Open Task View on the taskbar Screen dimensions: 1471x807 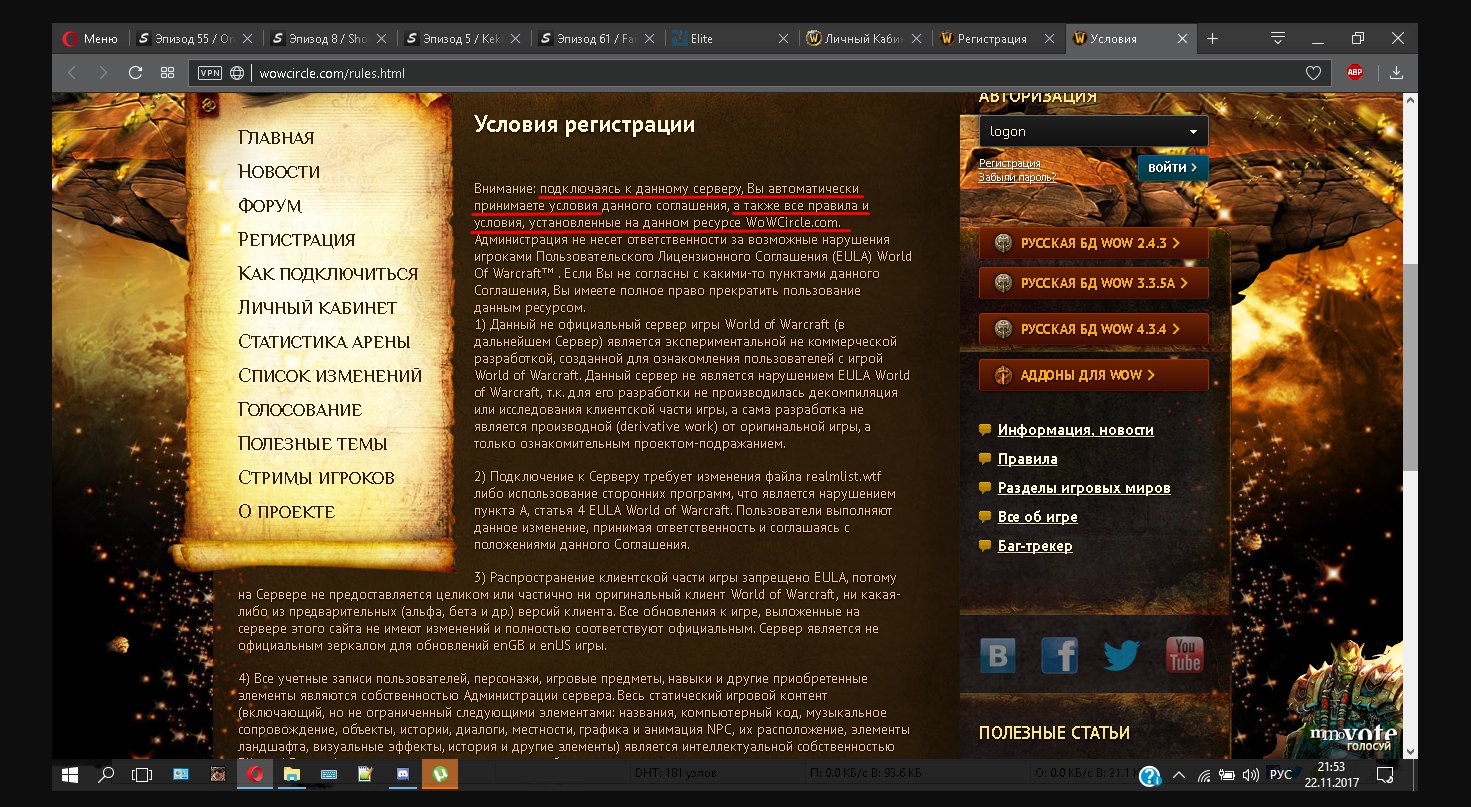(x=142, y=774)
